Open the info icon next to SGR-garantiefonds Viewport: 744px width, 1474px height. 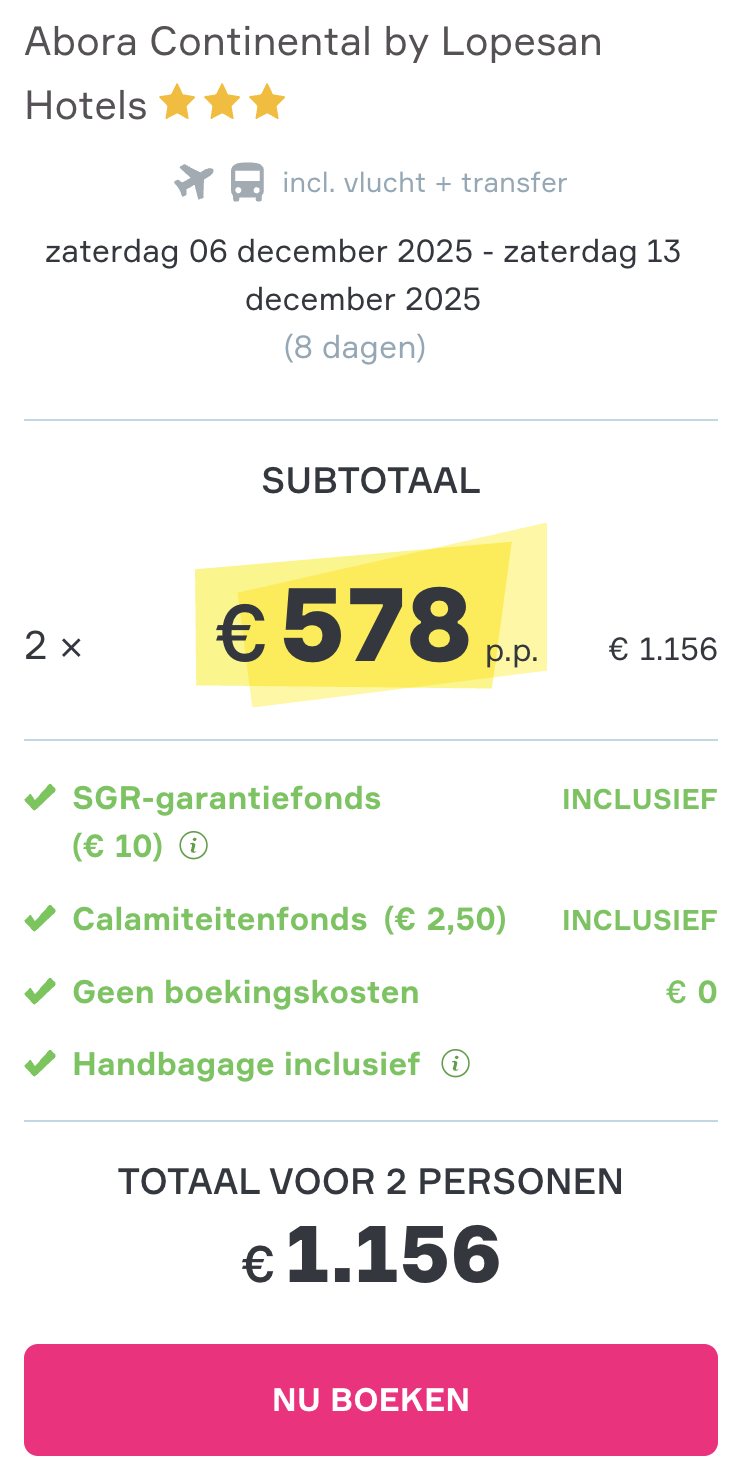click(x=194, y=846)
